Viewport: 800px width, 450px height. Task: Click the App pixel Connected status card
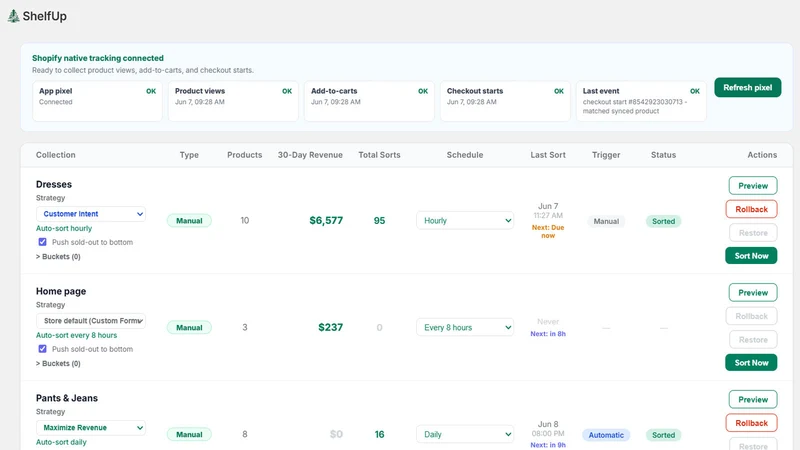click(97, 101)
